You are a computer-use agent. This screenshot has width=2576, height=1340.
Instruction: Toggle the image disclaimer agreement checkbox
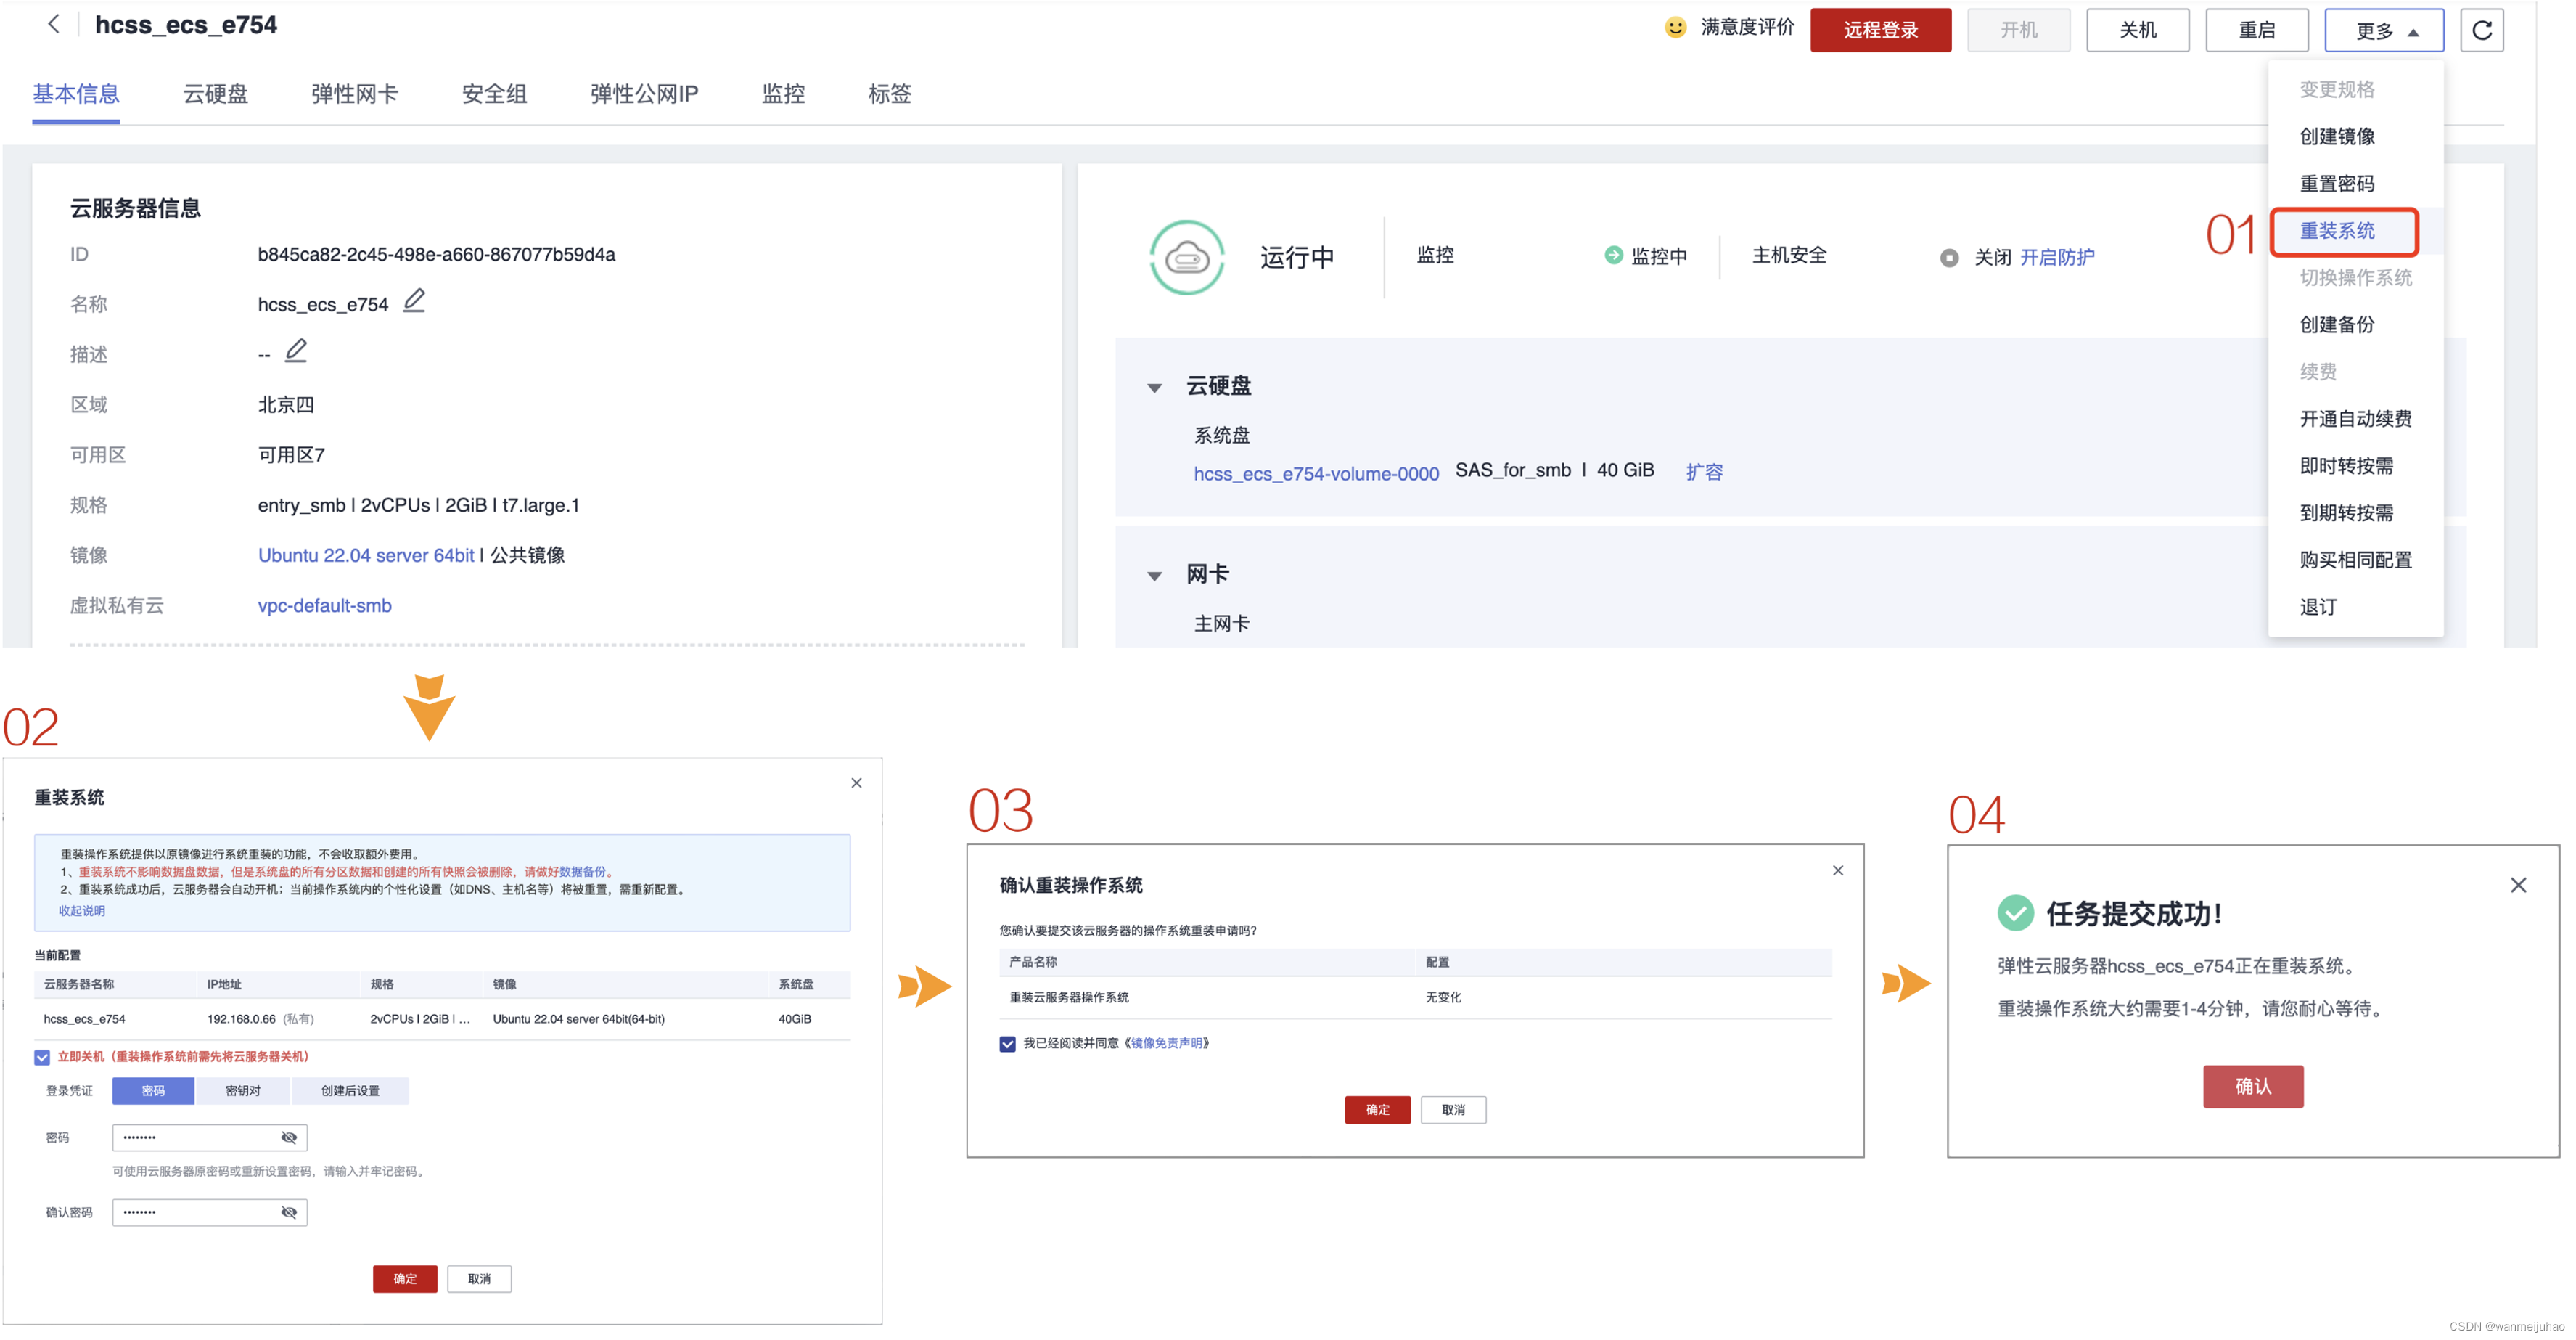(x=1007, y=1044)
